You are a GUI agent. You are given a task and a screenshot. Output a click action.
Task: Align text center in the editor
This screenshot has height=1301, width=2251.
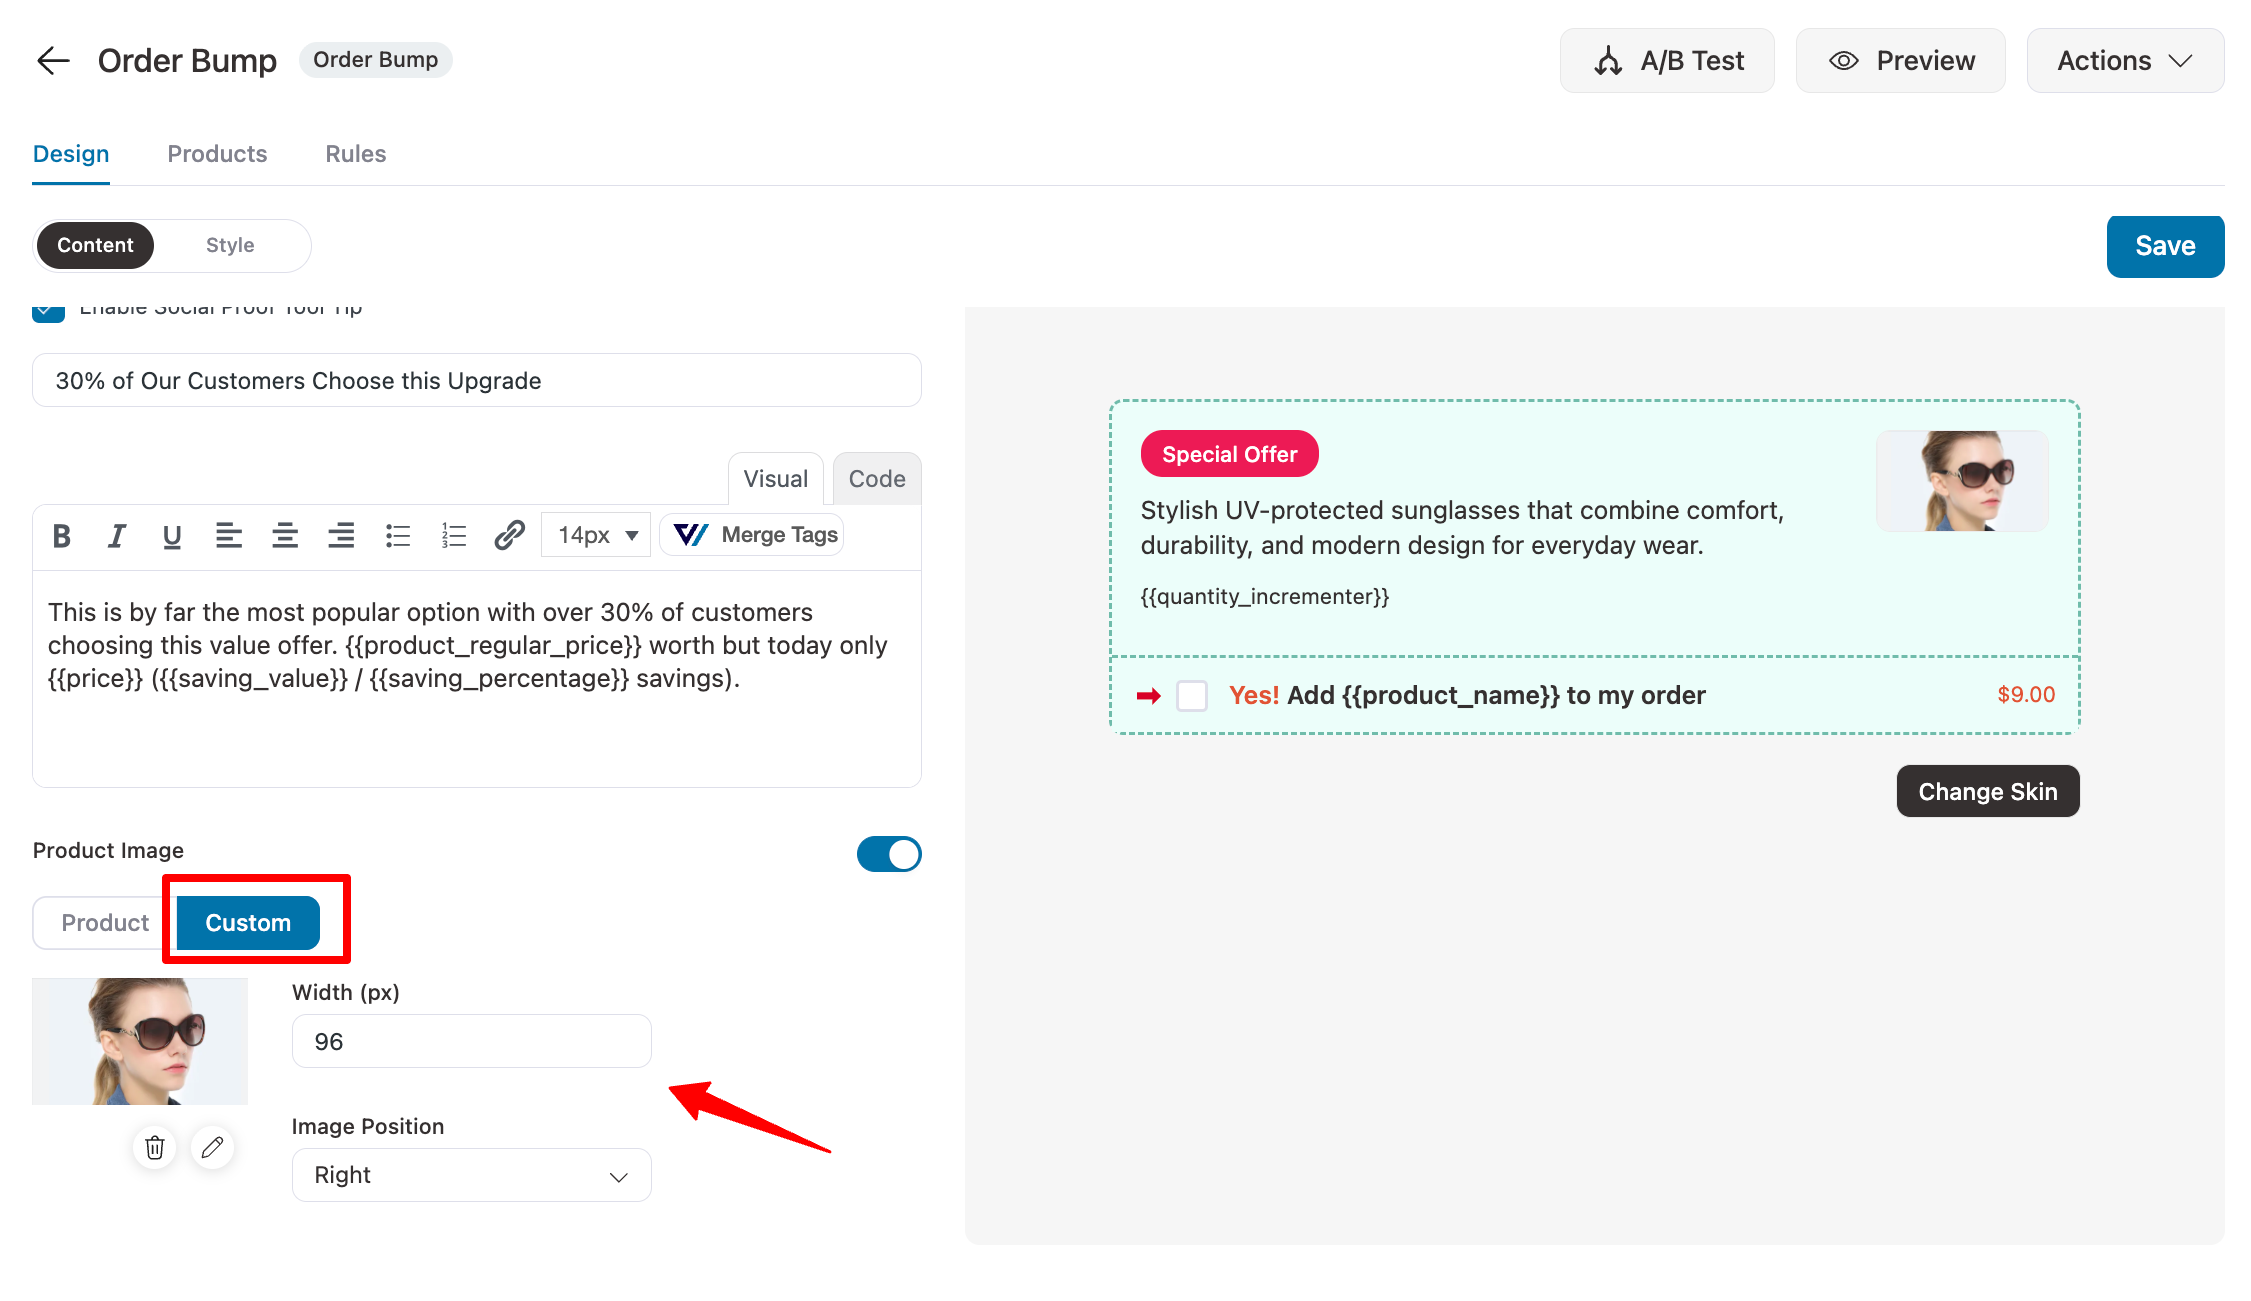point(285,536)
